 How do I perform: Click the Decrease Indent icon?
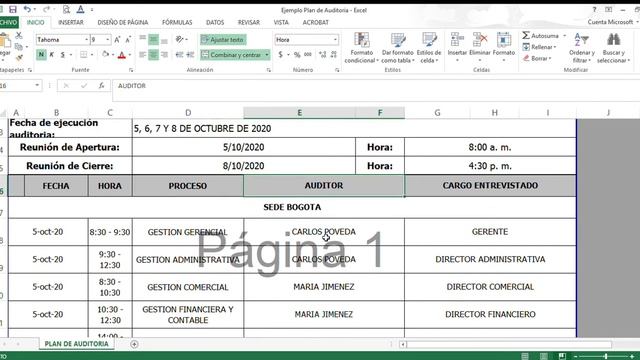click(x=179, y=54)
